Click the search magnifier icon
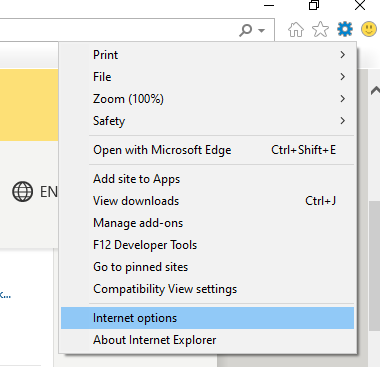Screen dimensions: 380x367 click(246, 30)
